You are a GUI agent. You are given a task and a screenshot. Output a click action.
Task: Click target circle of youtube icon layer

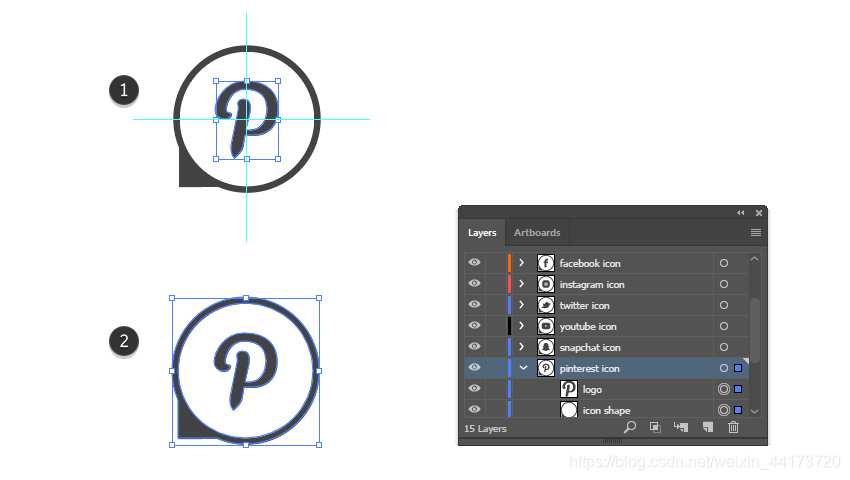(x=724, y=326)
